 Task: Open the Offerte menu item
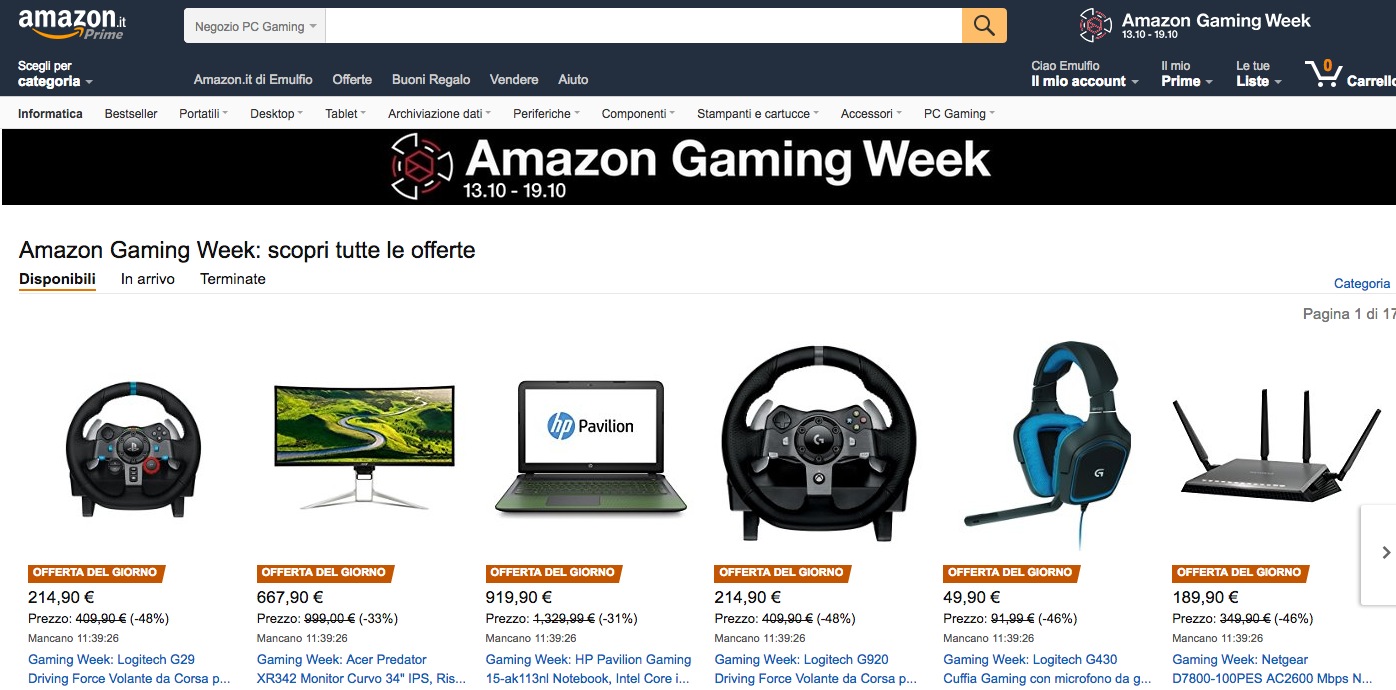tap(352, 79)
